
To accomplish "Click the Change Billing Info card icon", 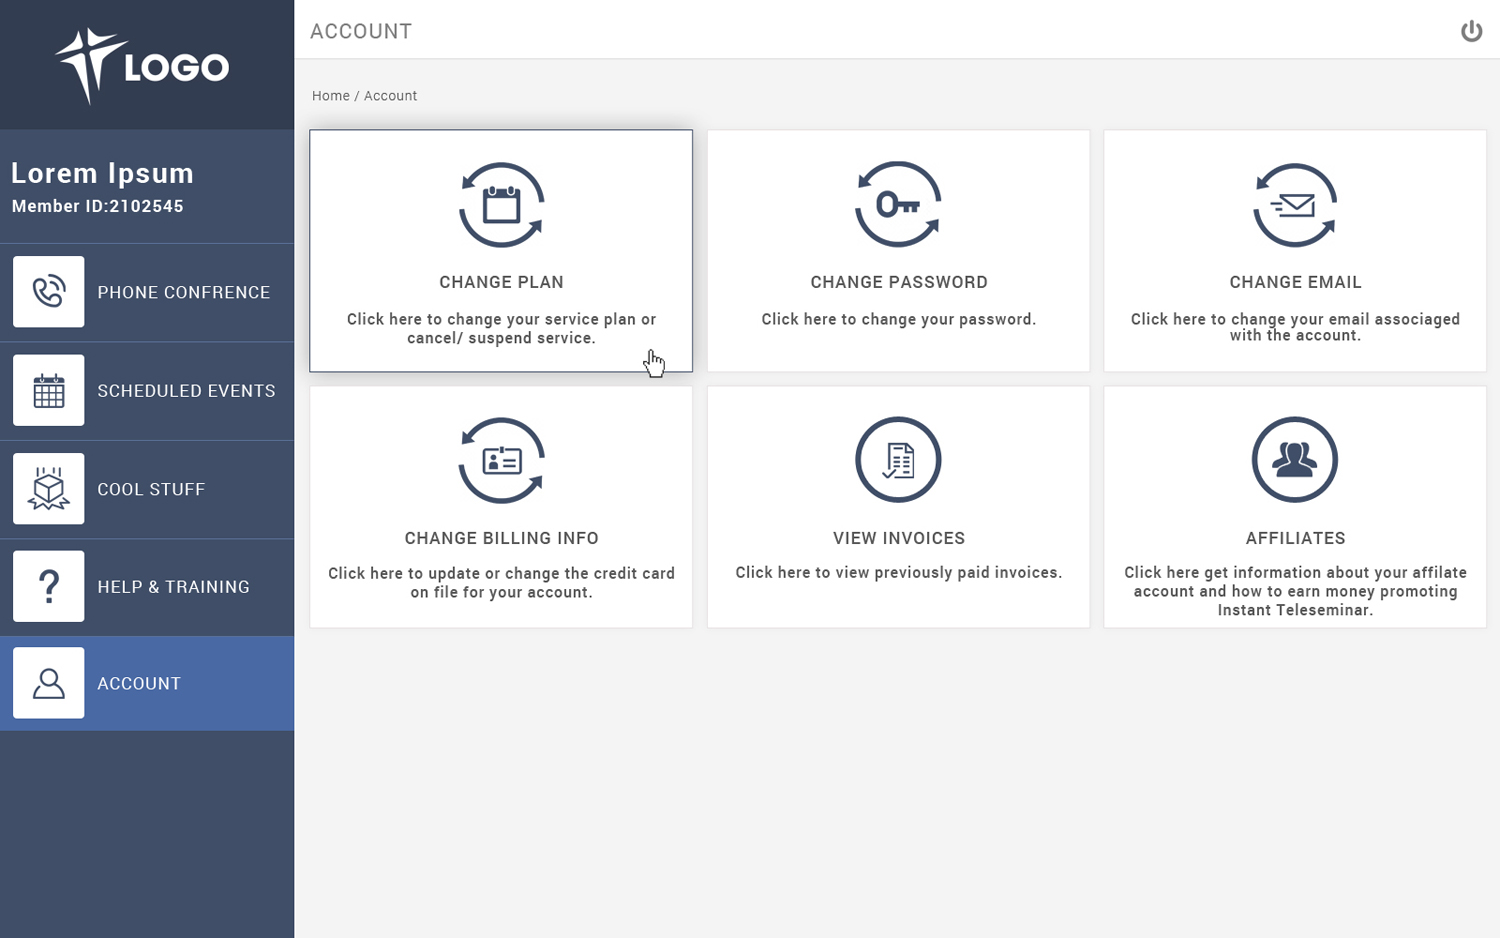I will point(501,460).
